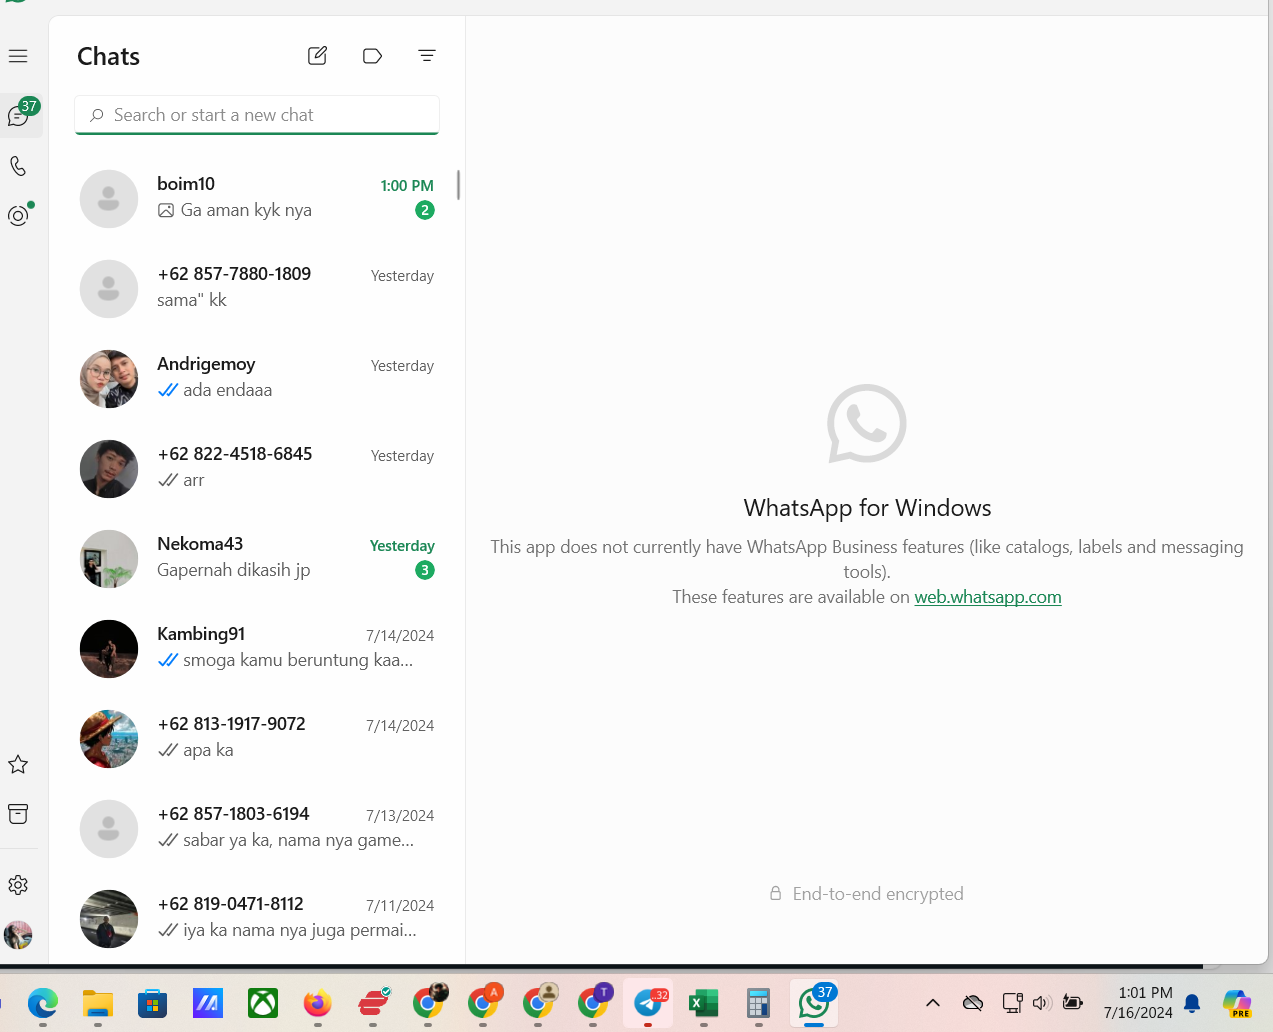1273x1032 pixels.
Task: Open Firefox from taskbar
Action: coord(318,1002)
